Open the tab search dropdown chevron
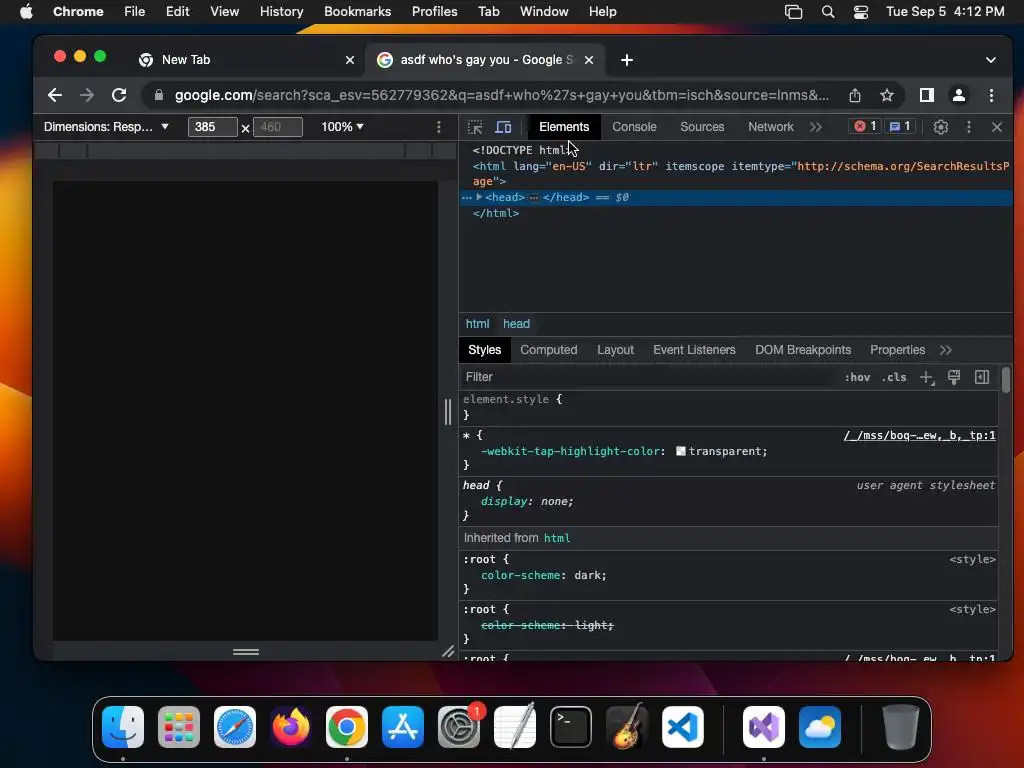This screenshot has height=768, width=1024. tap(991, 60)
